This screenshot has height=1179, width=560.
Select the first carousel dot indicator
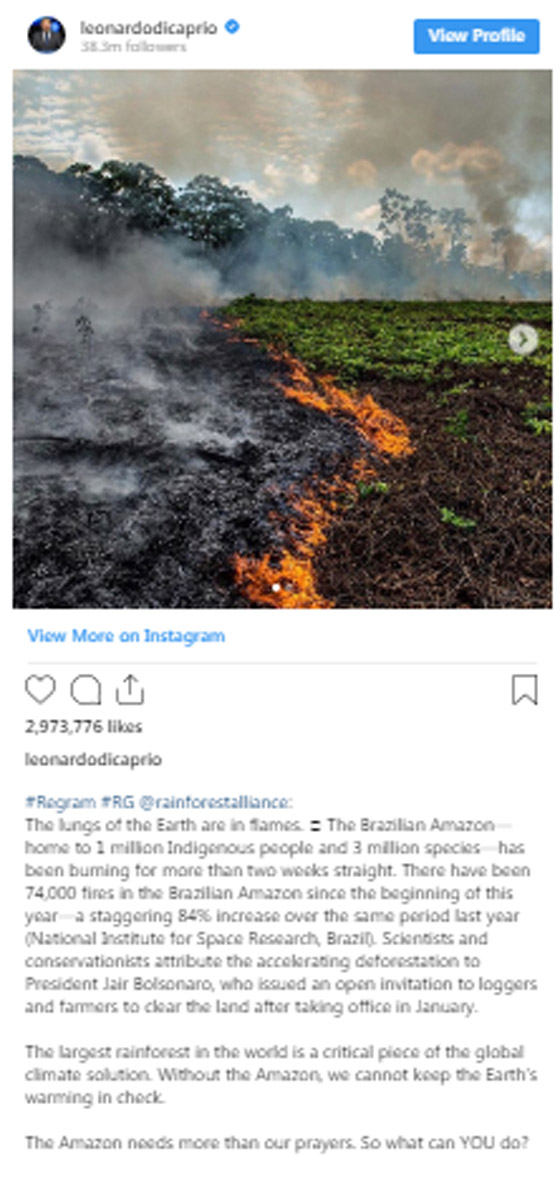coord(276,586)
